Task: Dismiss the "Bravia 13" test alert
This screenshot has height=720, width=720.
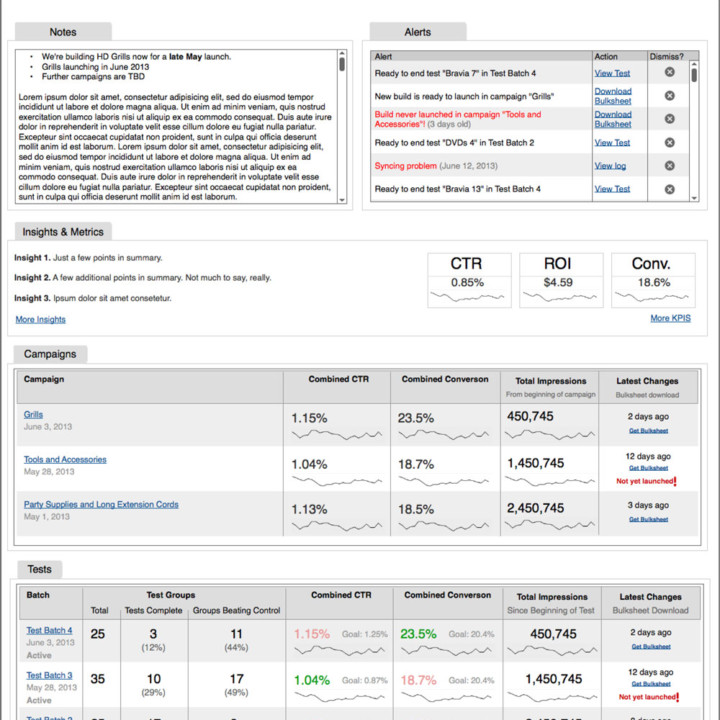Action: [669, 188]
